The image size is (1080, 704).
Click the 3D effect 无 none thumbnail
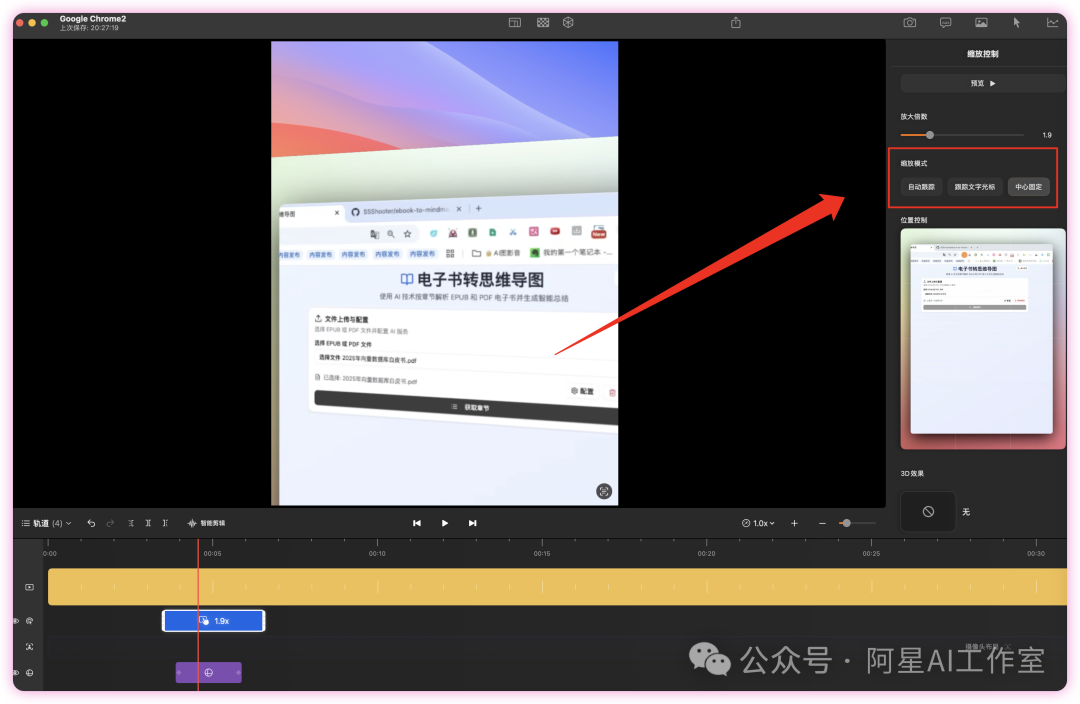tap(928, 511)
